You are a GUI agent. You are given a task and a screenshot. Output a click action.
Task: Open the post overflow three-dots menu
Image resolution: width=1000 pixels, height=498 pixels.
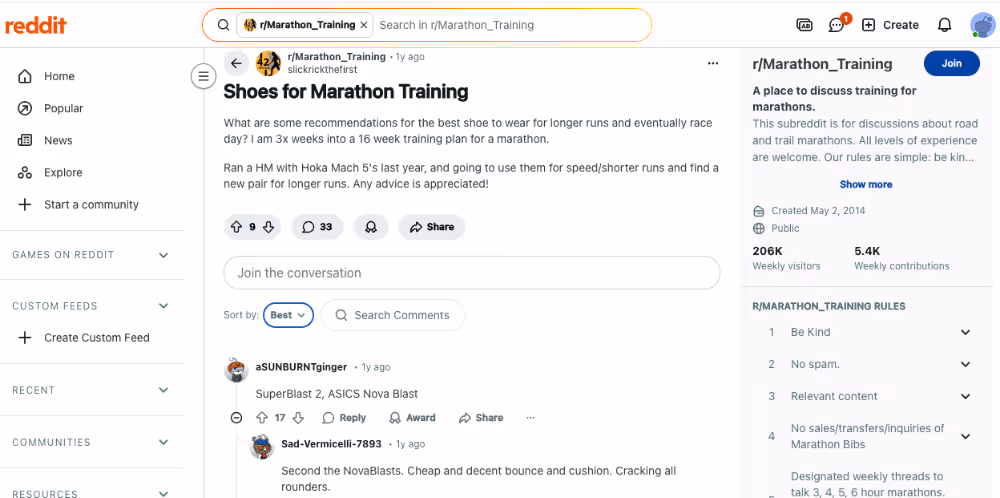click(713, 63)
